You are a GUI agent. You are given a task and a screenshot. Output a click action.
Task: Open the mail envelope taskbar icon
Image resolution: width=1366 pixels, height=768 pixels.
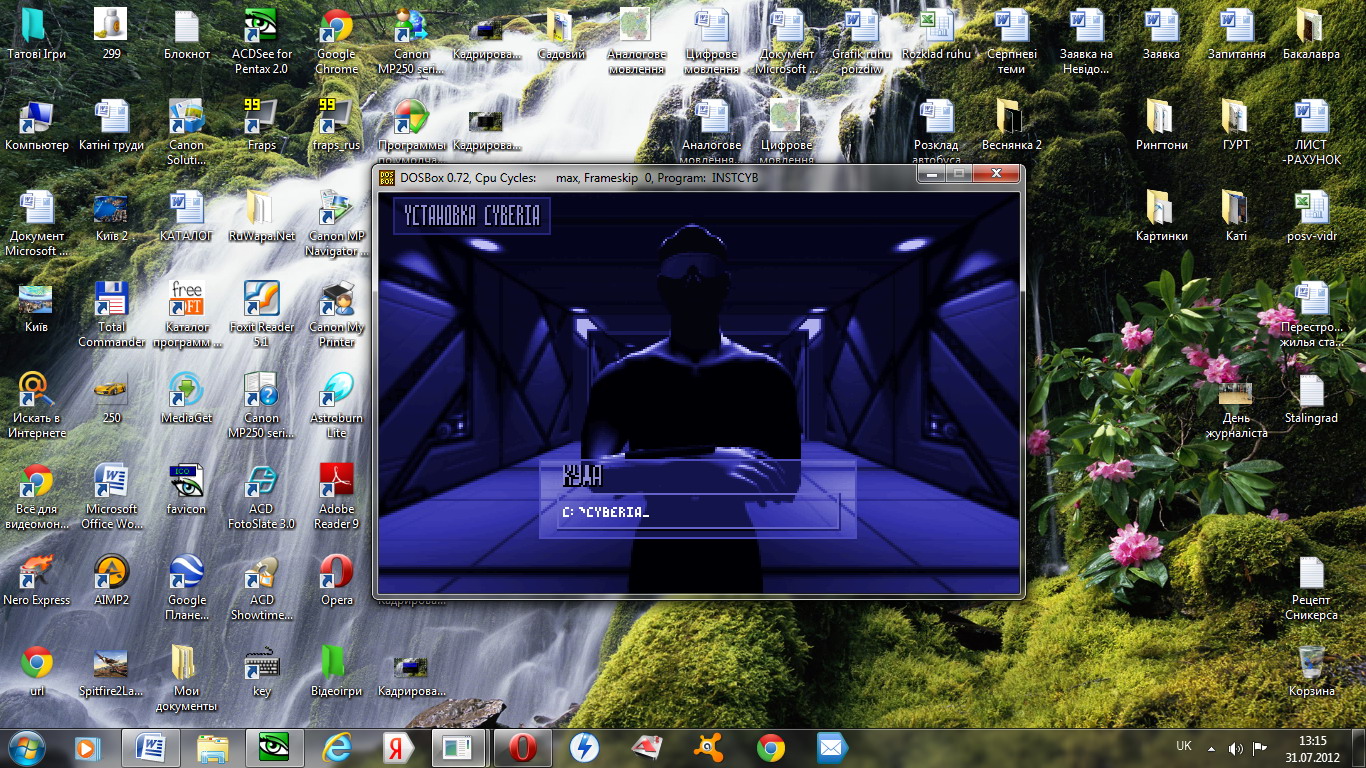point(832,747)
